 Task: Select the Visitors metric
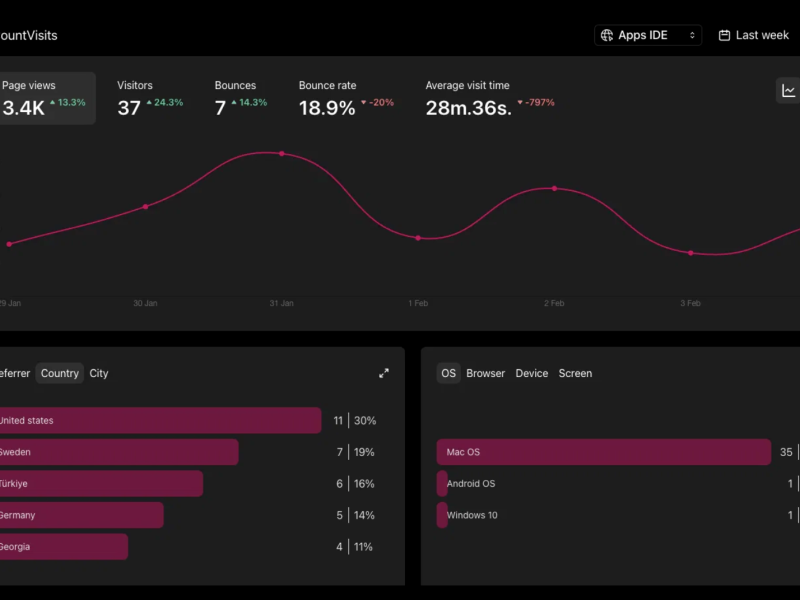pos(150,98)
